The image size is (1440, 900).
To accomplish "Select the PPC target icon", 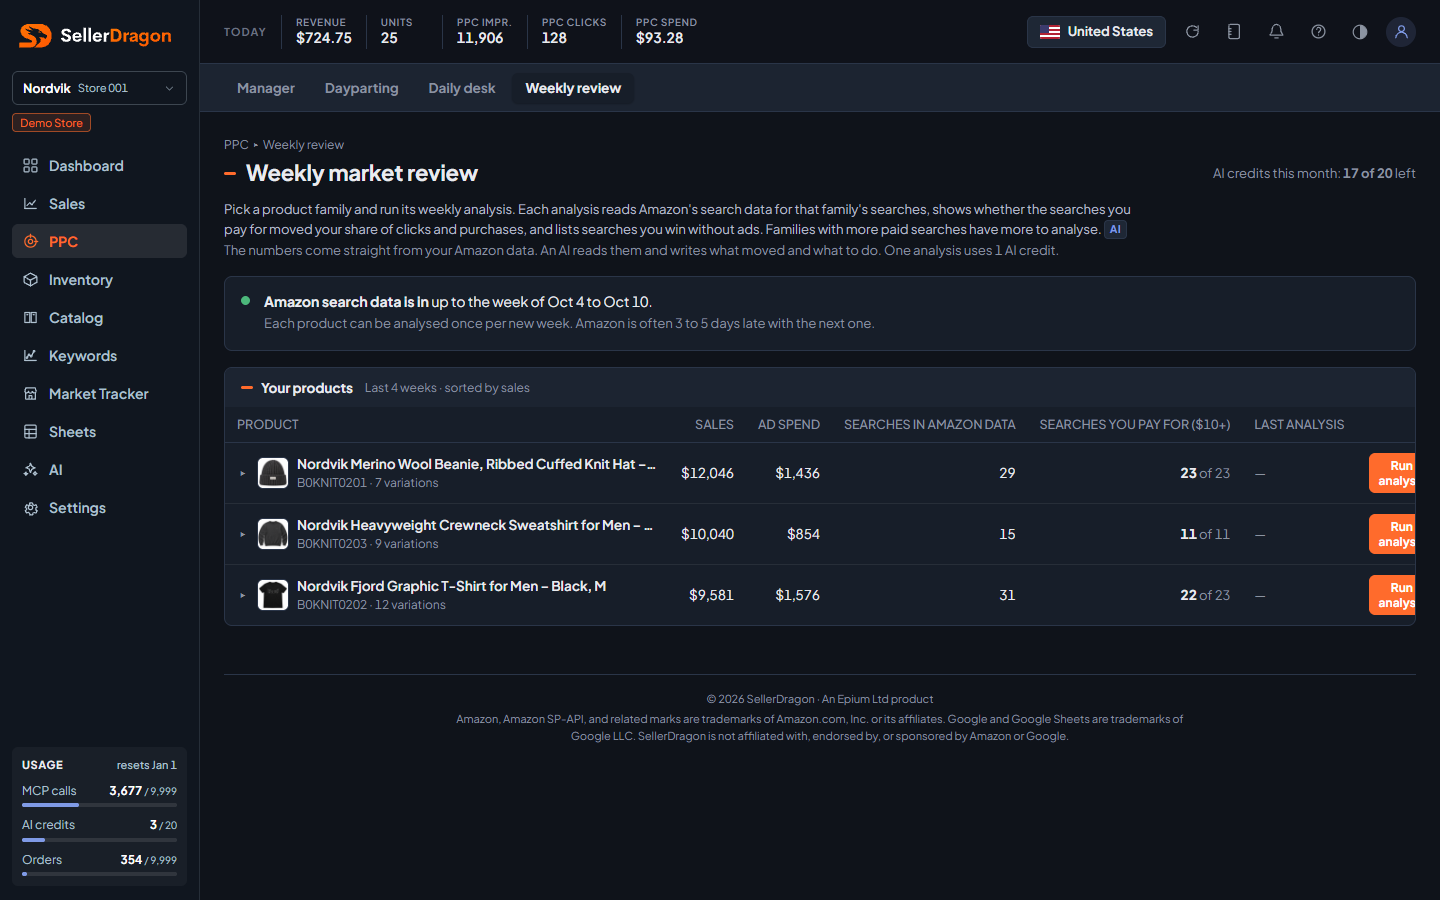I will point(31,242).
